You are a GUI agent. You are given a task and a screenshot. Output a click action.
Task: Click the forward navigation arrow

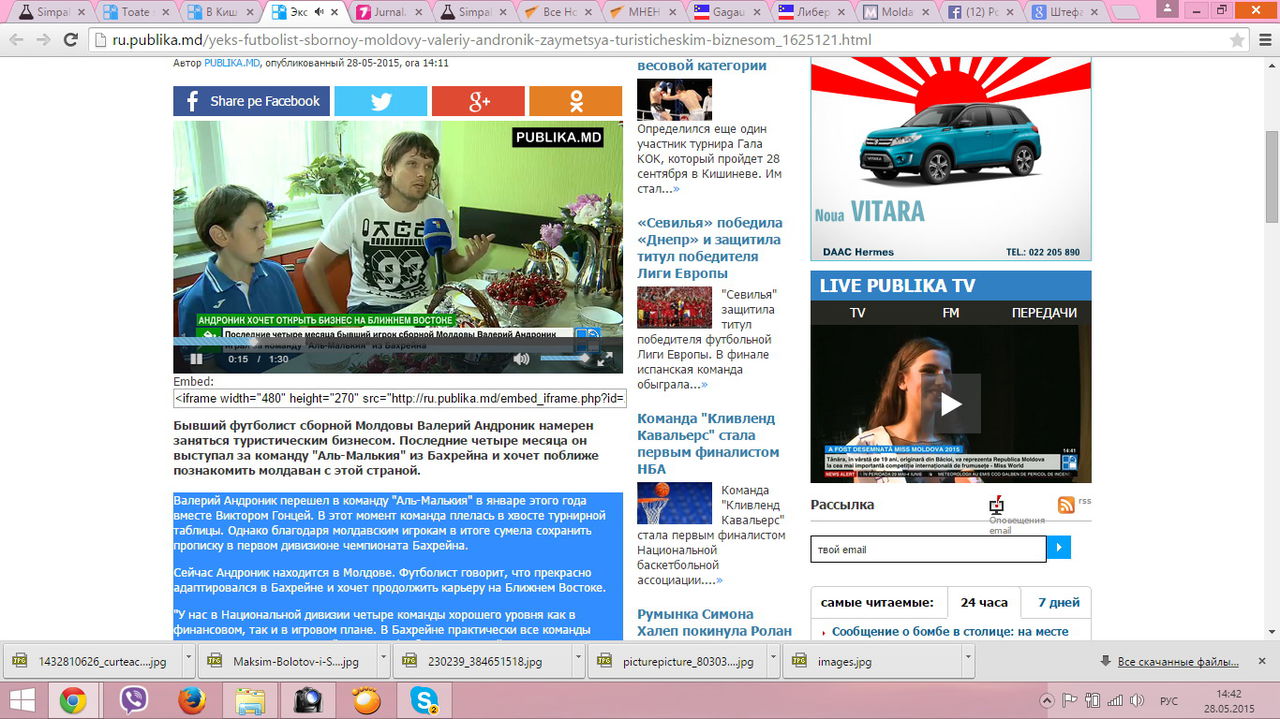click(43, 41)
